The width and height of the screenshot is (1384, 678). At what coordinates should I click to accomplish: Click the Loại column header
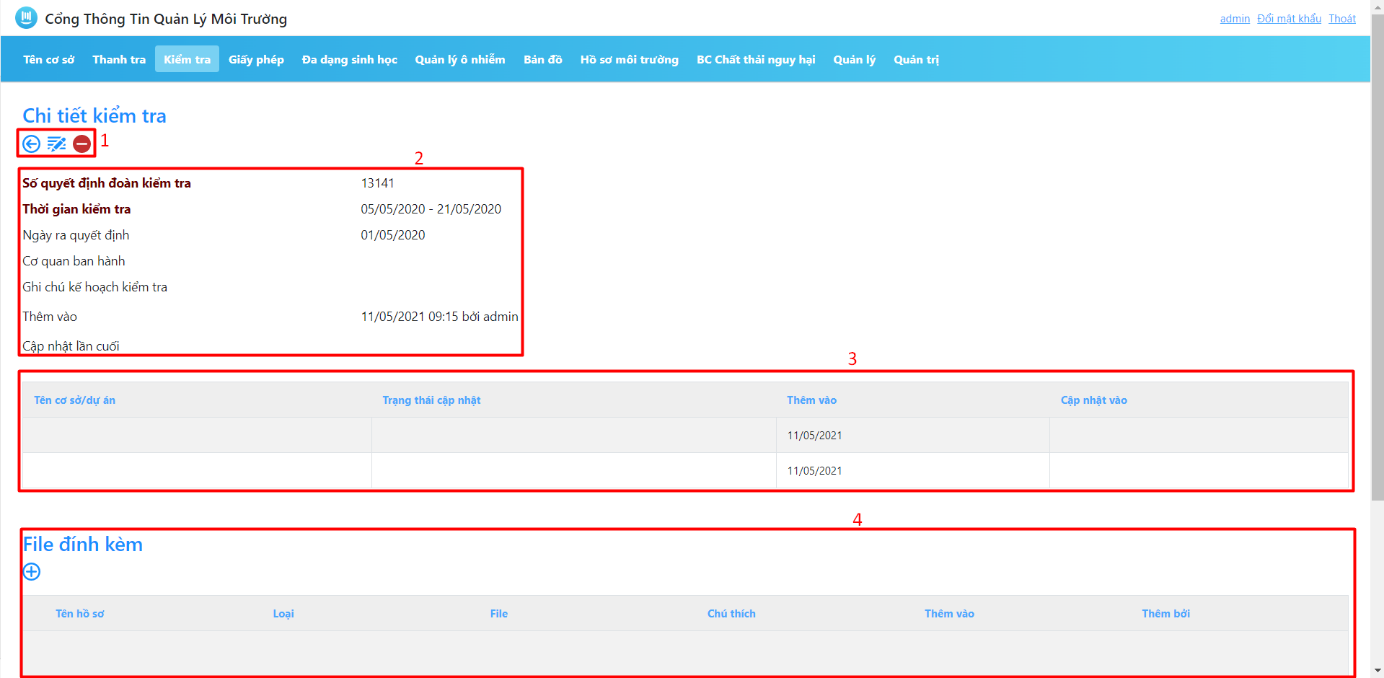[284, 613]
